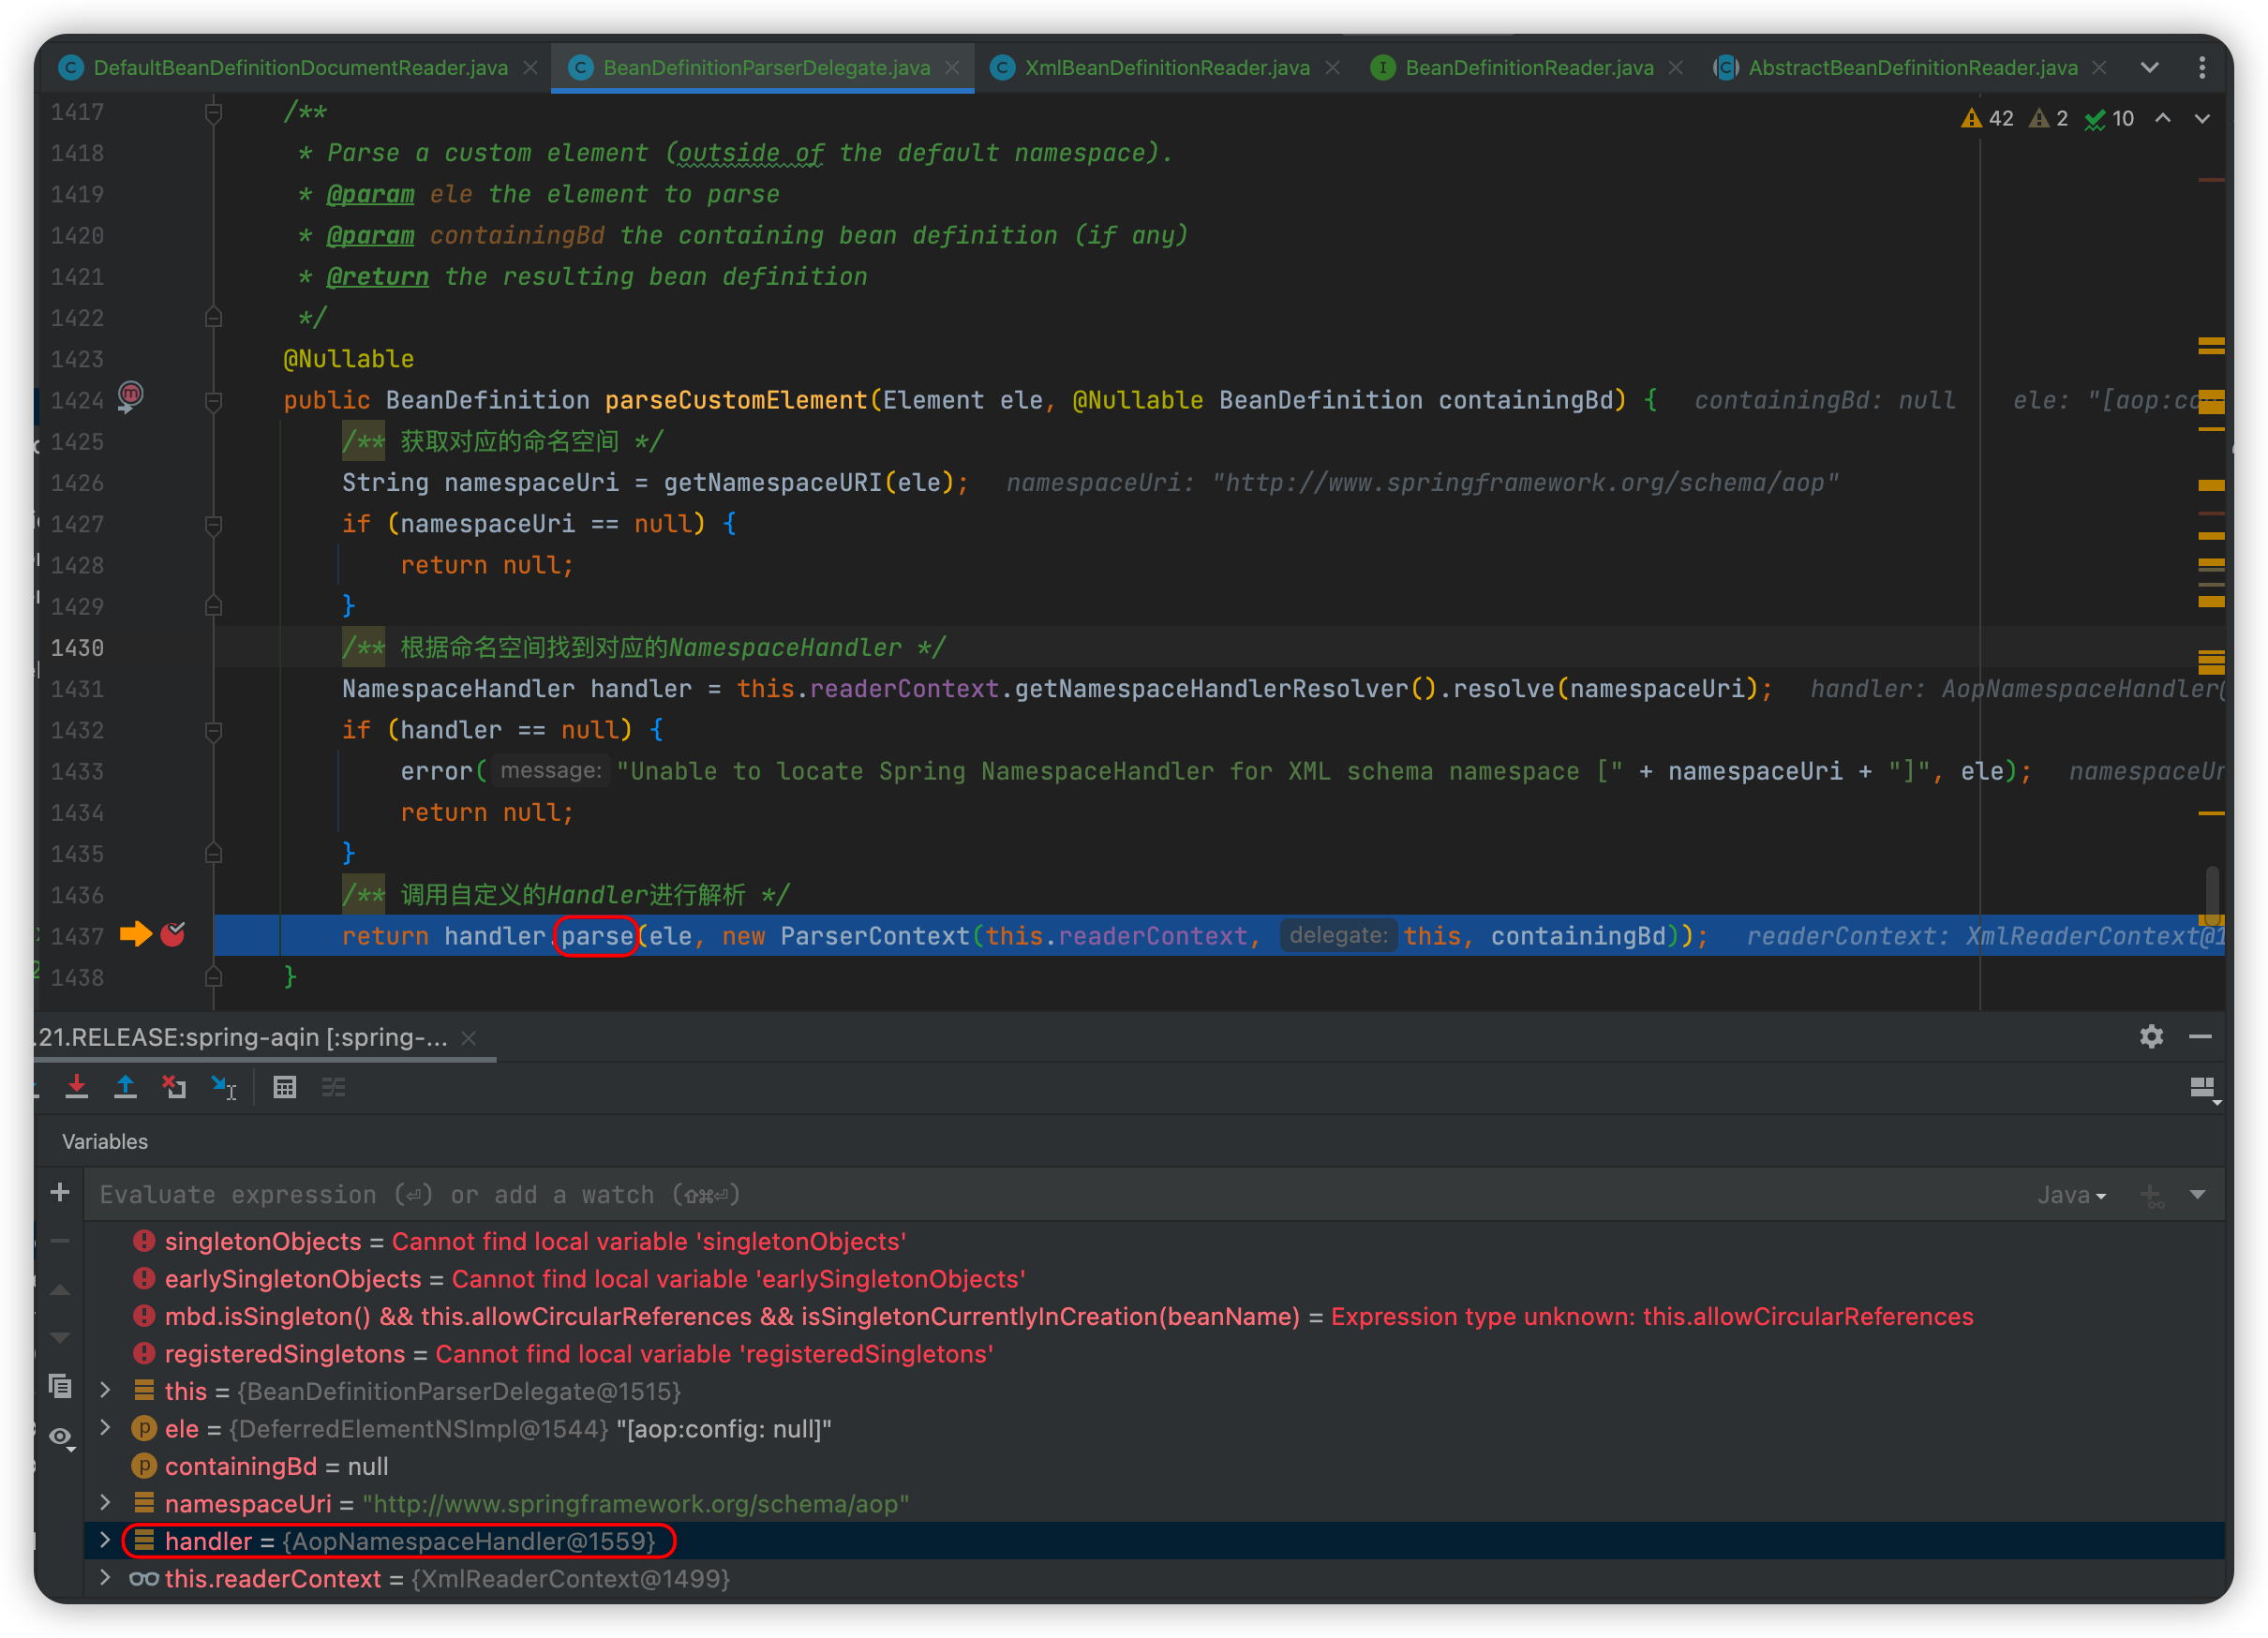This screenshot has height=1638, width=2268.
Task: Switch to the XmlBeanDefinitionReader.java tab
Action: pyautogui.click(x=1166, y=67)
